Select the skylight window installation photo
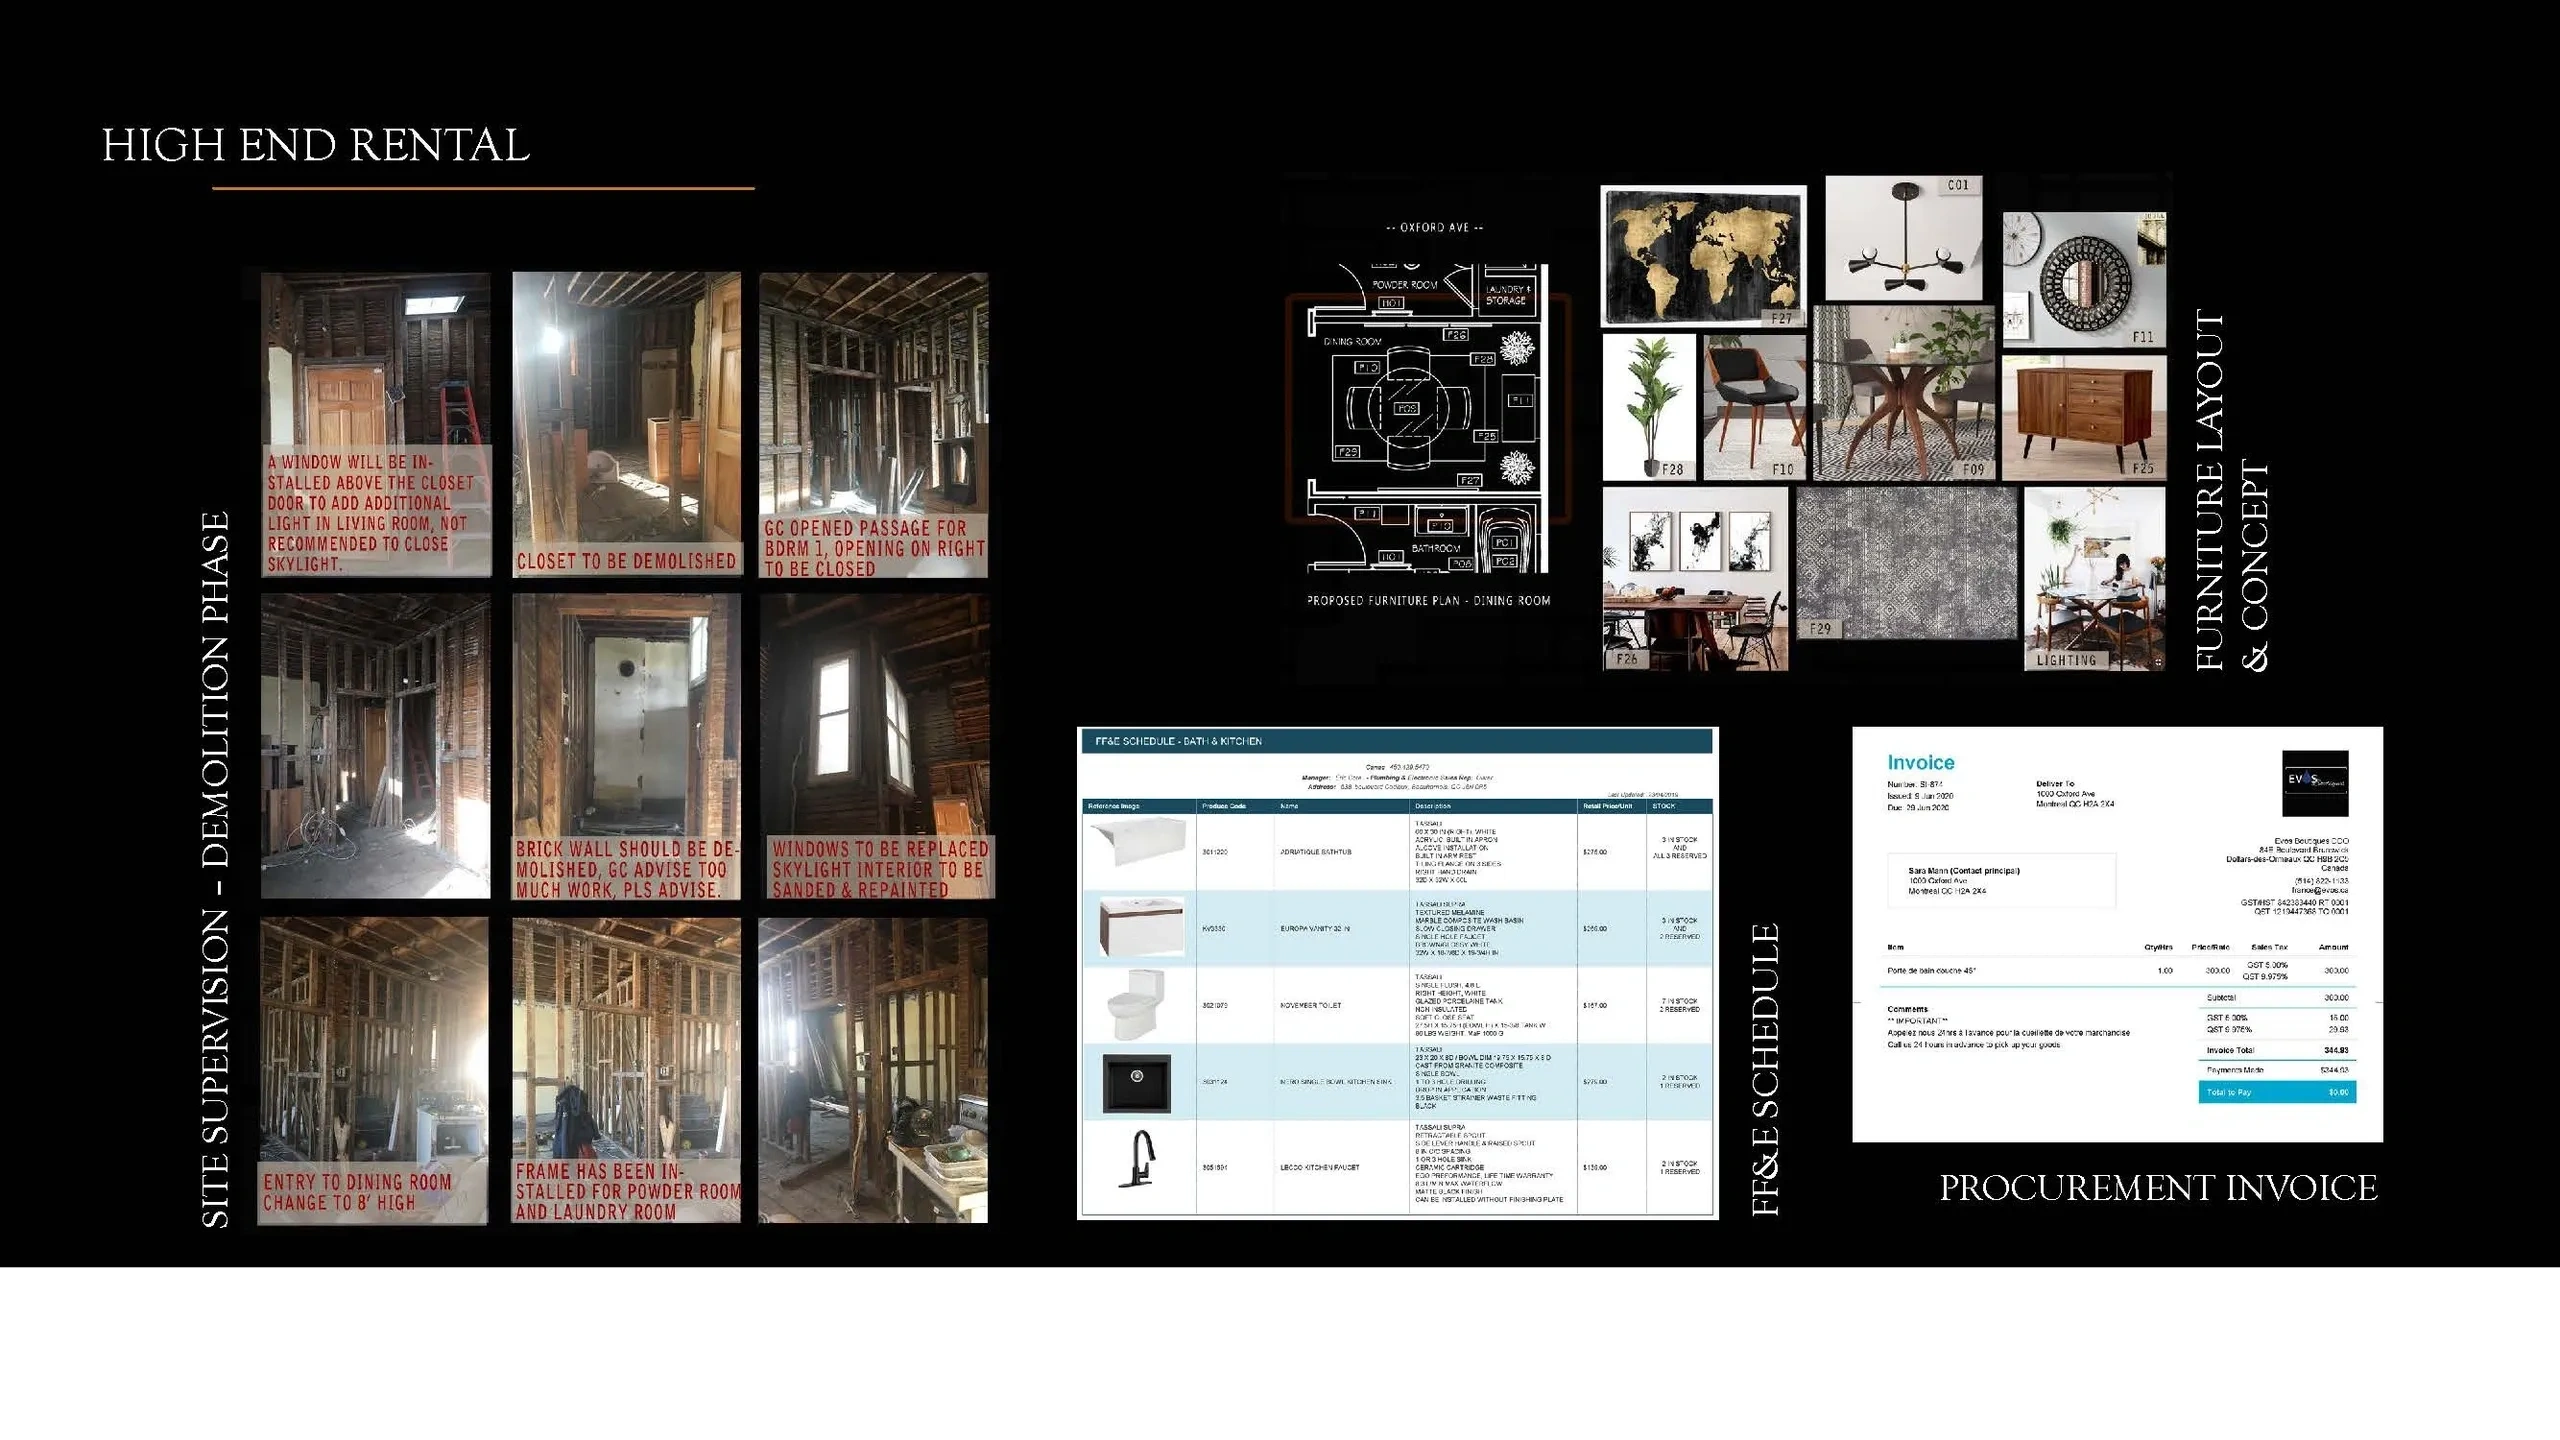Image resolution: width=2560 pixels, height=1440 pixels. pyautogui.click(x=376, y=424)
